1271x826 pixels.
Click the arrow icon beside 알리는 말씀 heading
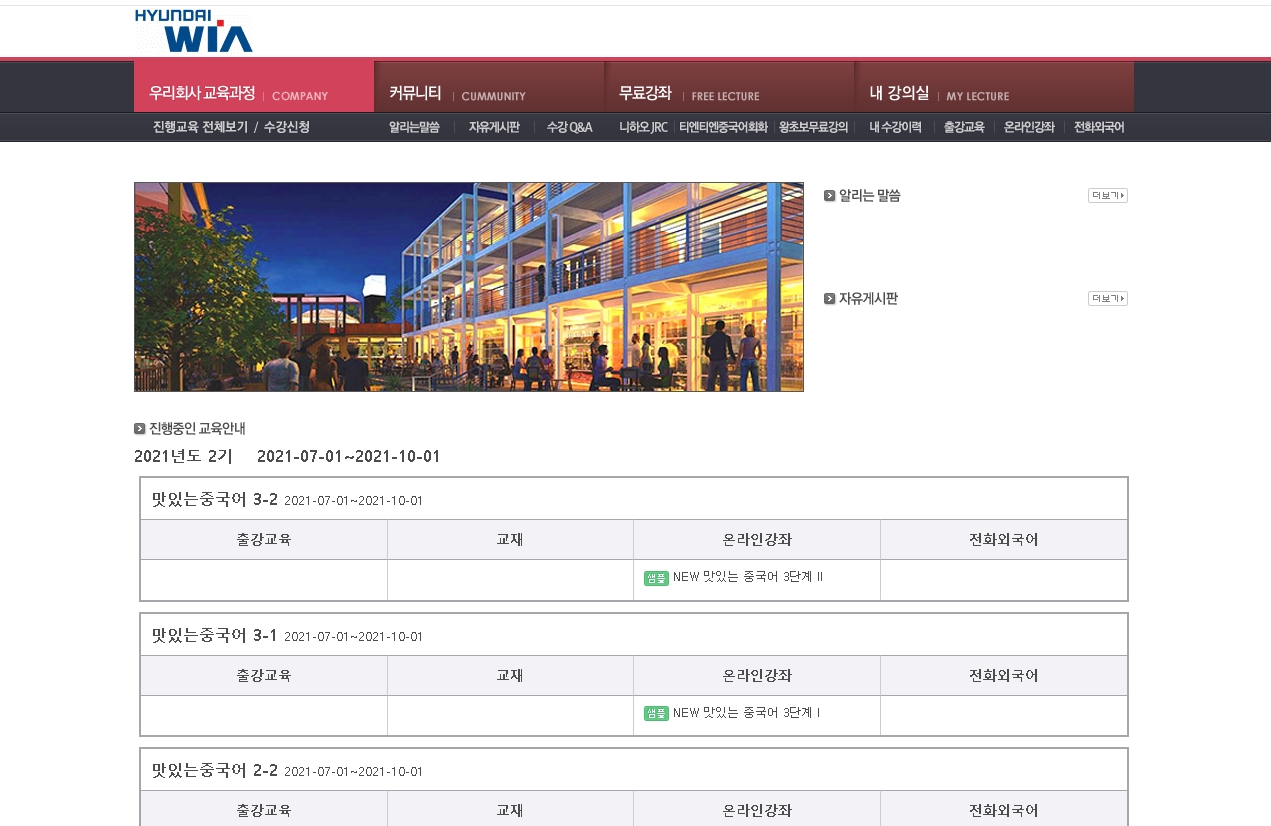click(830, 195)
